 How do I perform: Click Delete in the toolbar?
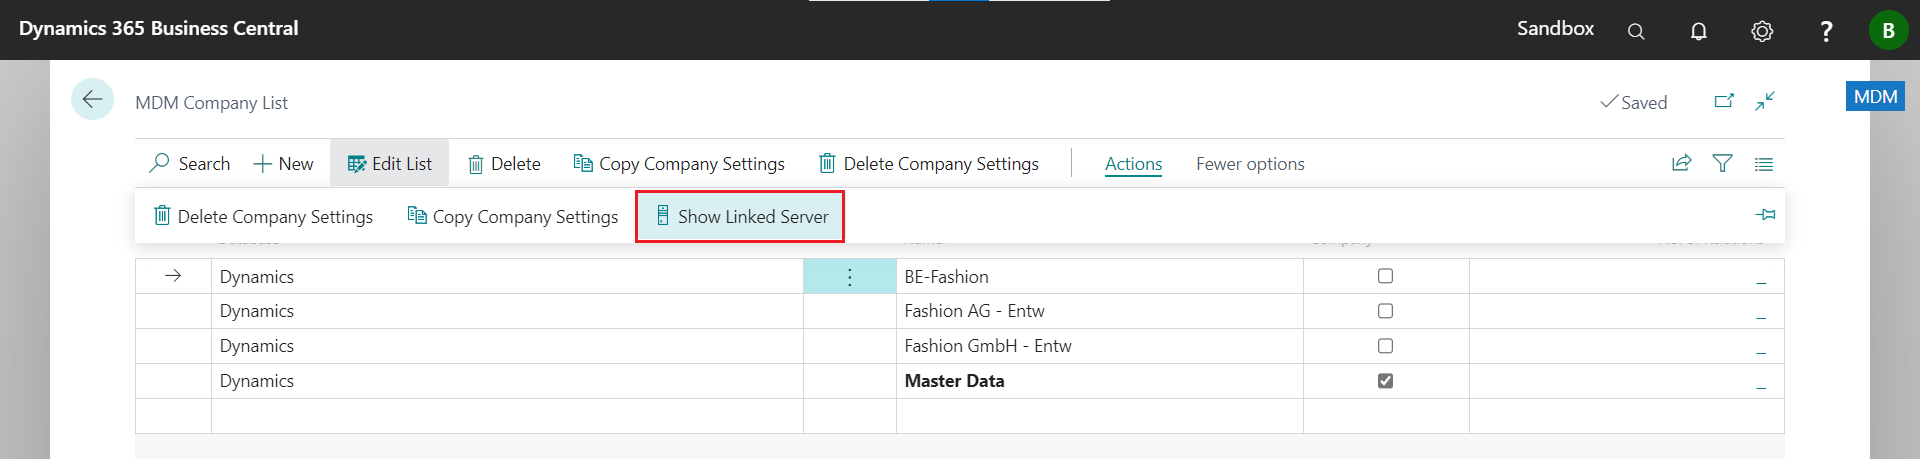point(504,164)
